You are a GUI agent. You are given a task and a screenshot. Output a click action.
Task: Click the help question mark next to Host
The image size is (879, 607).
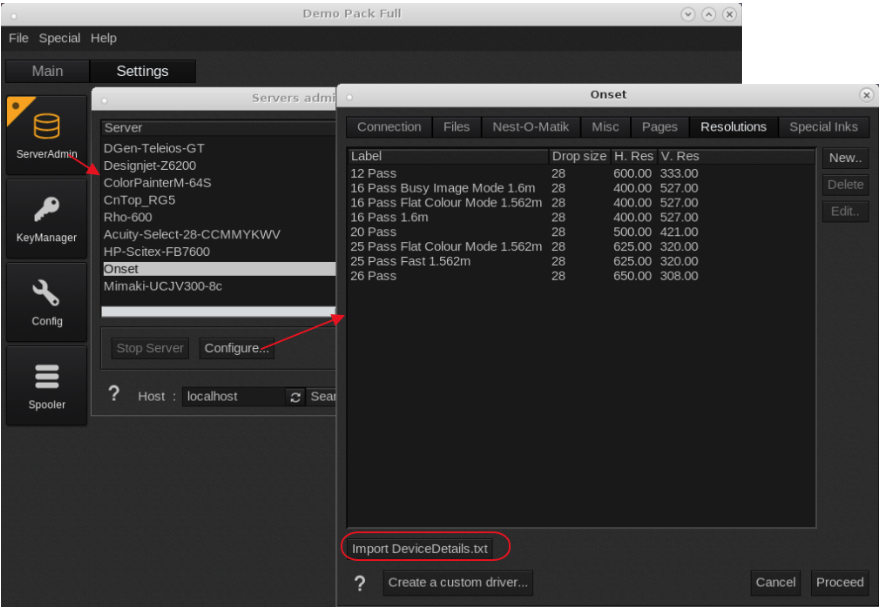[114, 394]
